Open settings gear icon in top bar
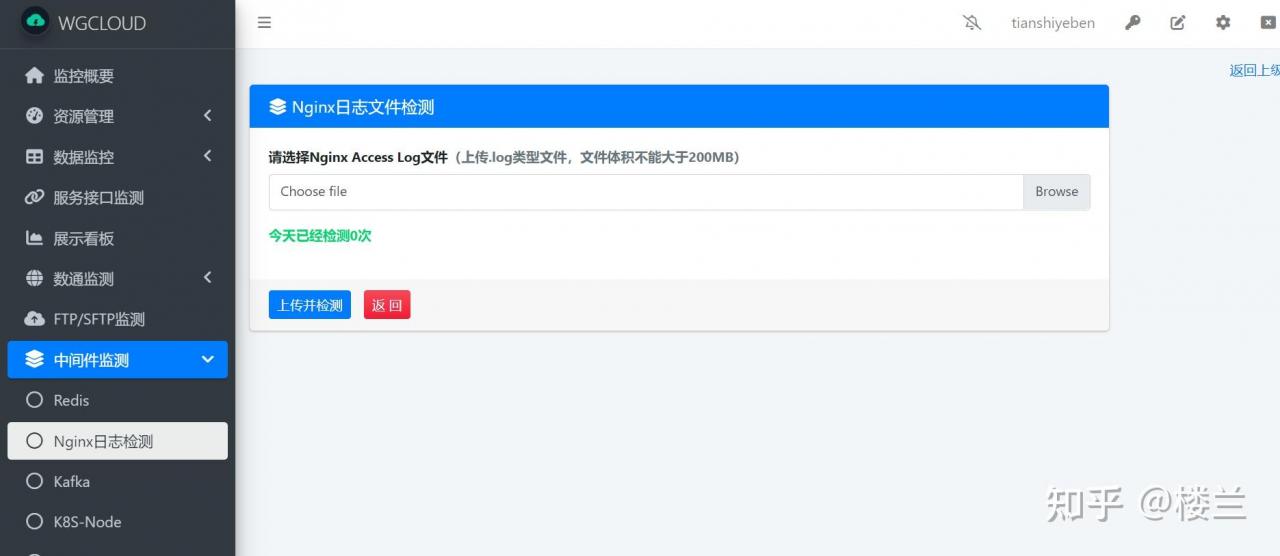Viewport: 1280px width, 556px height. 1223,22
